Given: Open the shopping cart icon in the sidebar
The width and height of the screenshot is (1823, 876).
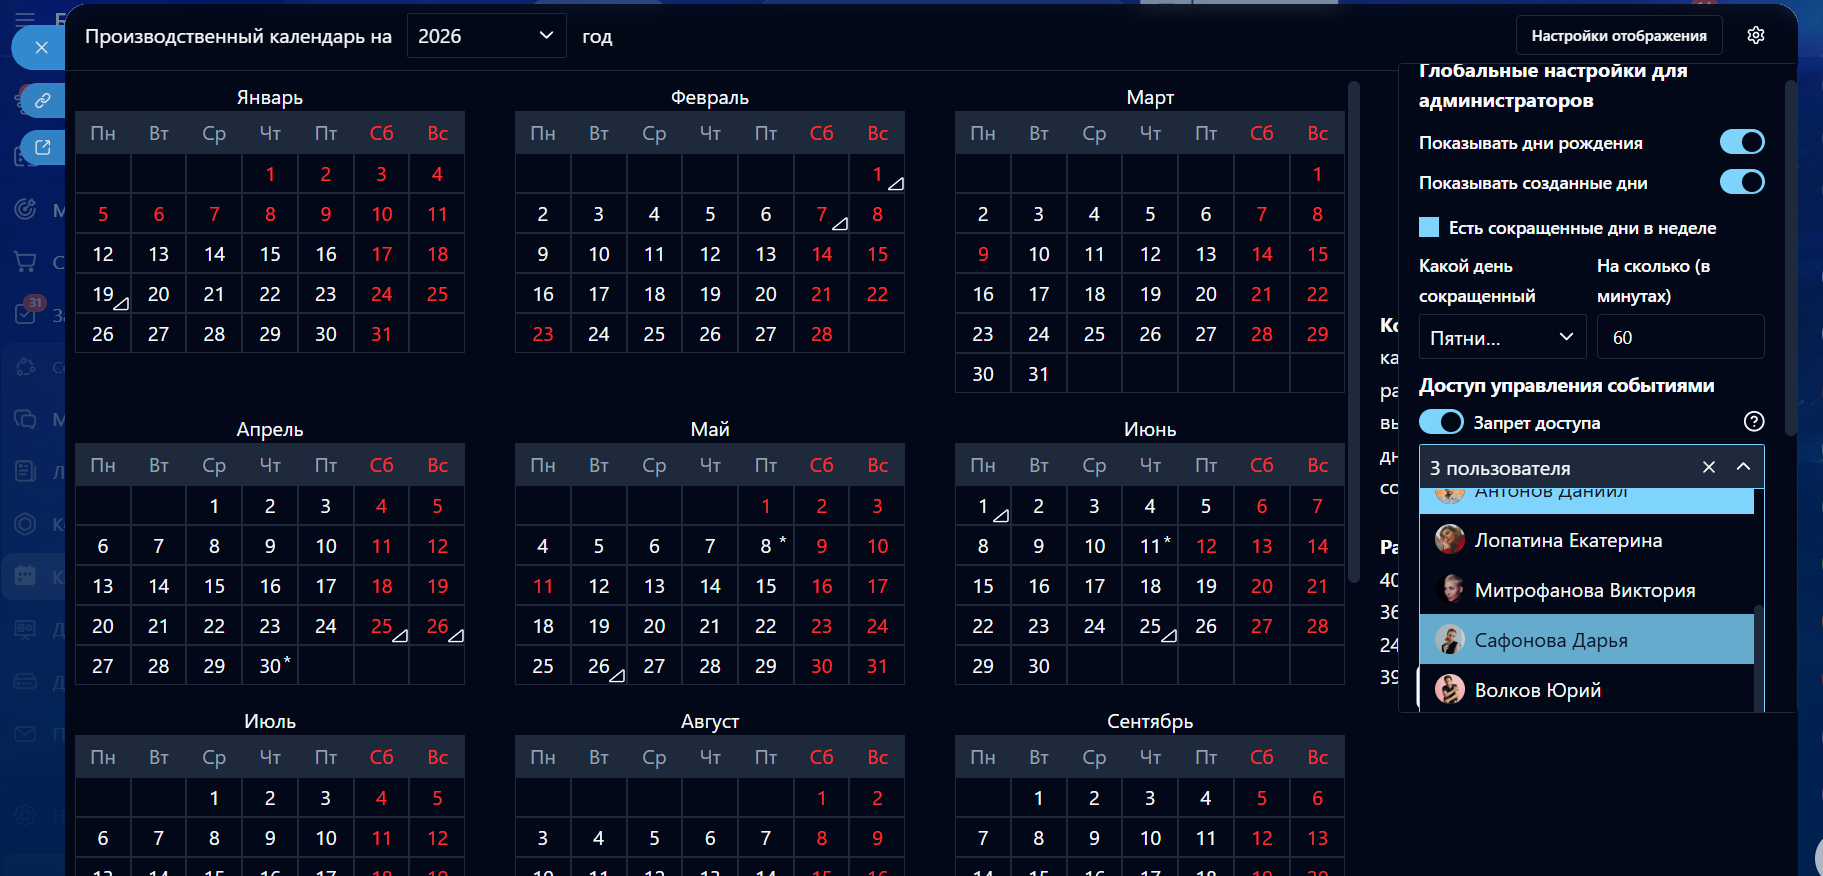Looking at the screenshot, I should click(25, 262).
